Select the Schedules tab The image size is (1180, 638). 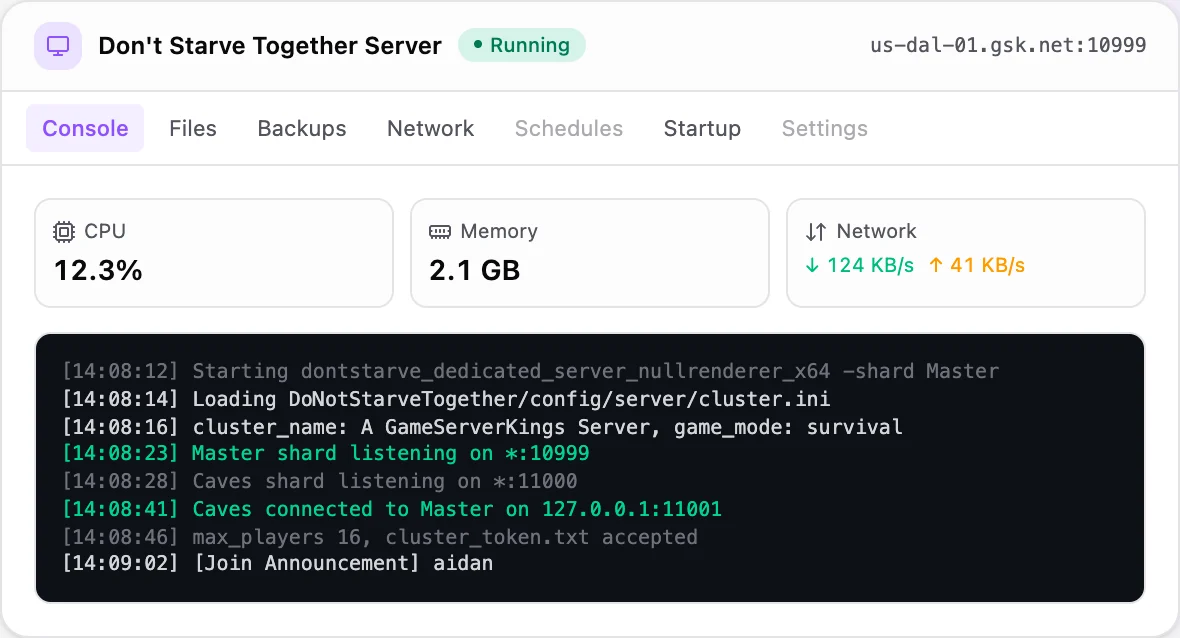point(569,128)
